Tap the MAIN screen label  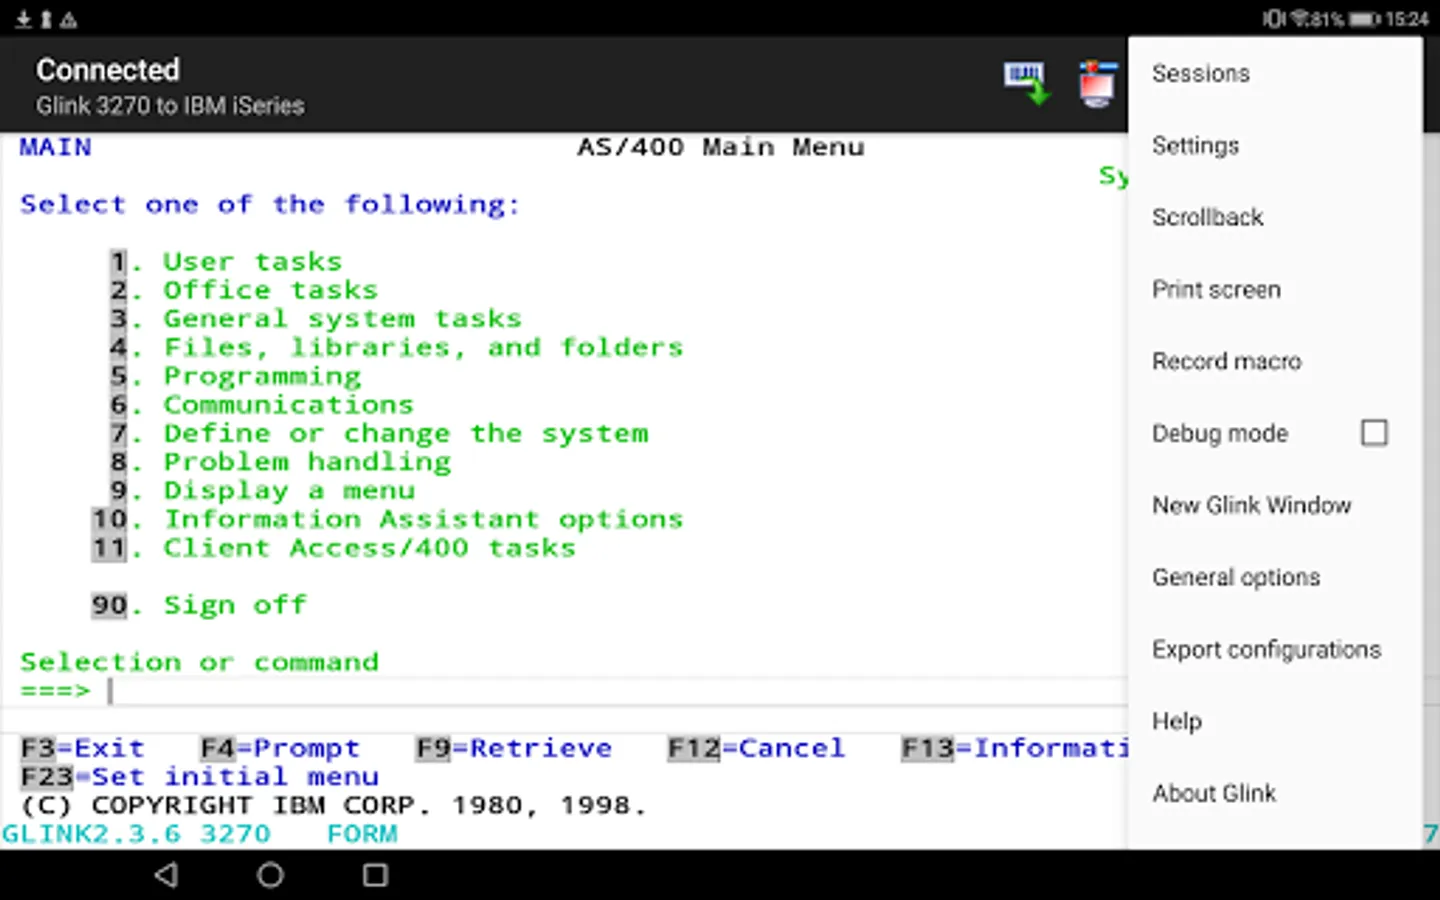pos(56,148)
